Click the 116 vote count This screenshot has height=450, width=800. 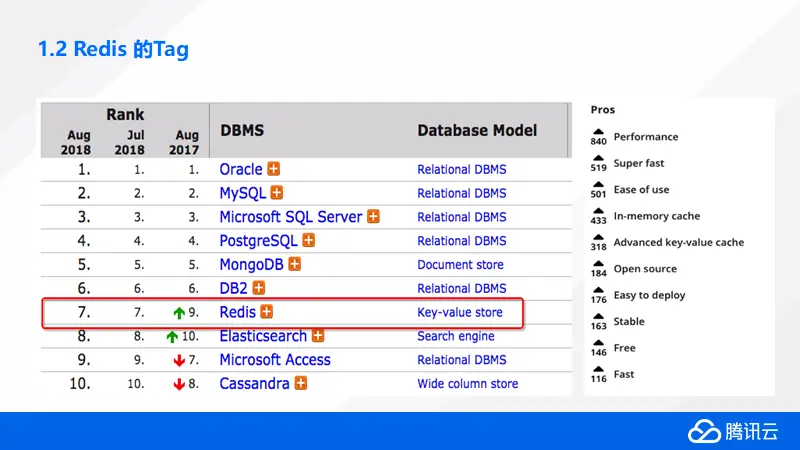point(598,379)
